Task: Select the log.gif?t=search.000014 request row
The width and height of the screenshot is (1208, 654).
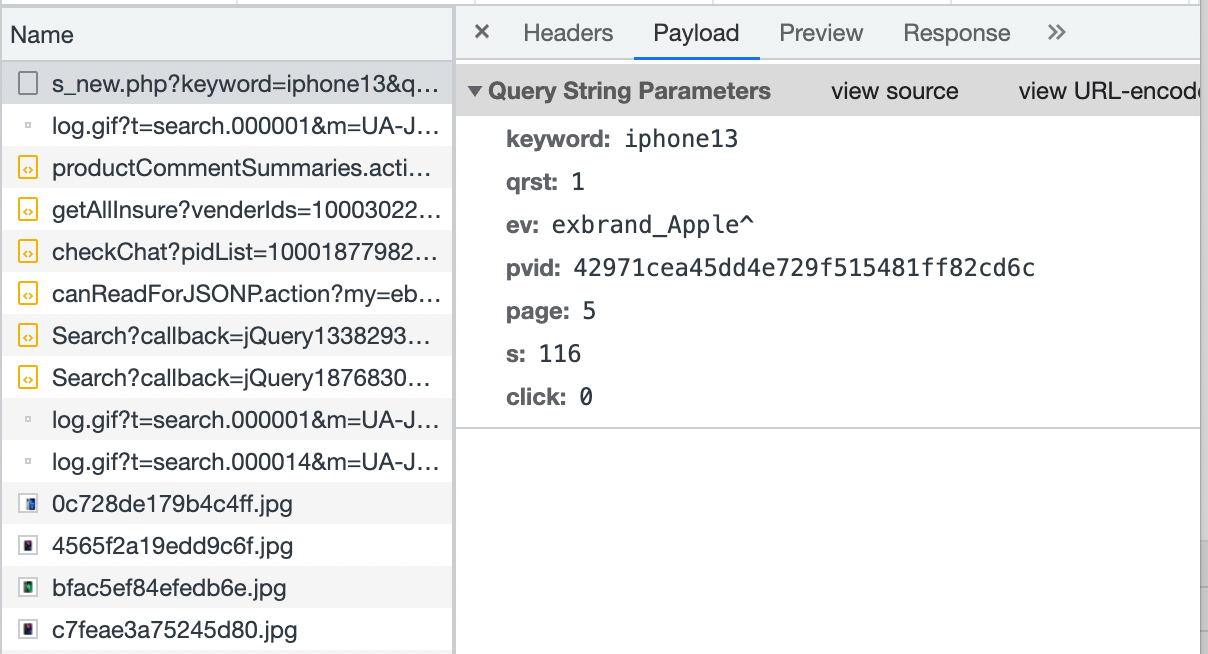Action: (x=226, y=462)
